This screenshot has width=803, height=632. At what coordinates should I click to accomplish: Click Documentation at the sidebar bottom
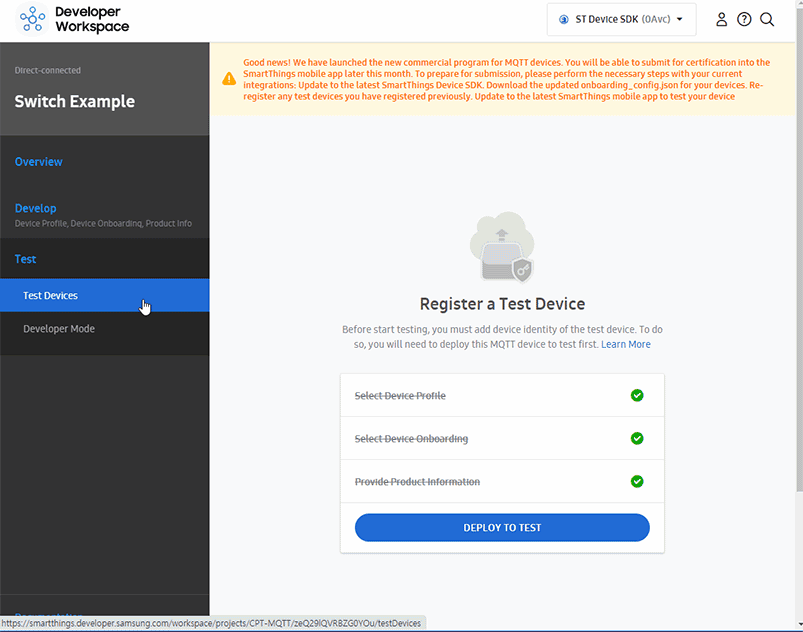point(48,617)
